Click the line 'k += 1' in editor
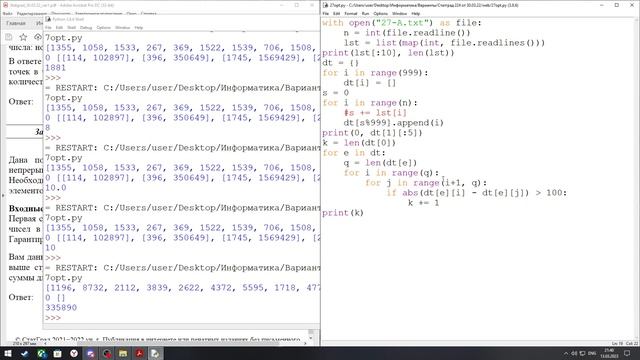The image size is (640, 360). pyautogui.click(x=423, y=203)
